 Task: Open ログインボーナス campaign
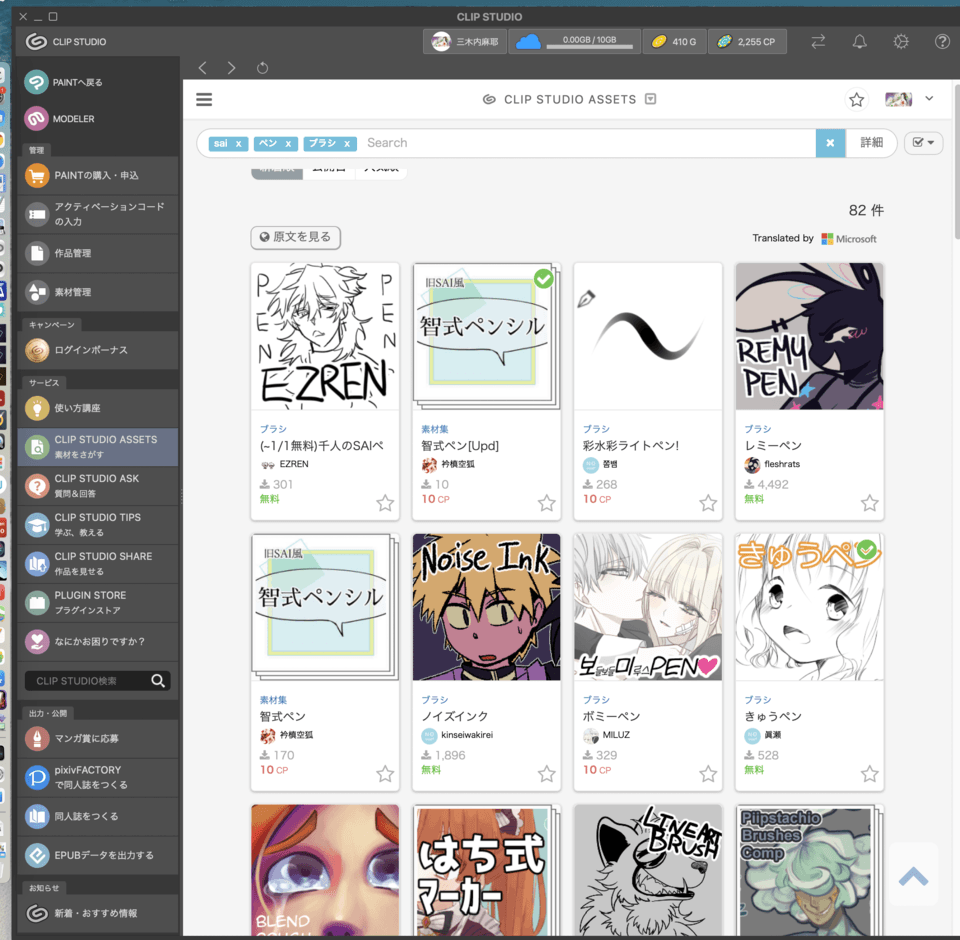(x=98, y=350)
